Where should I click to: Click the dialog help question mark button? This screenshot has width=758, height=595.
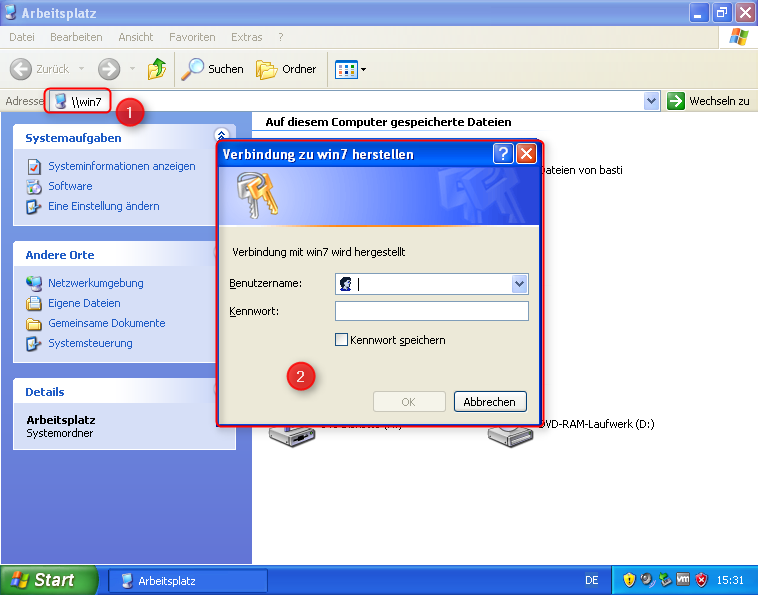click(x=503, y=154)
